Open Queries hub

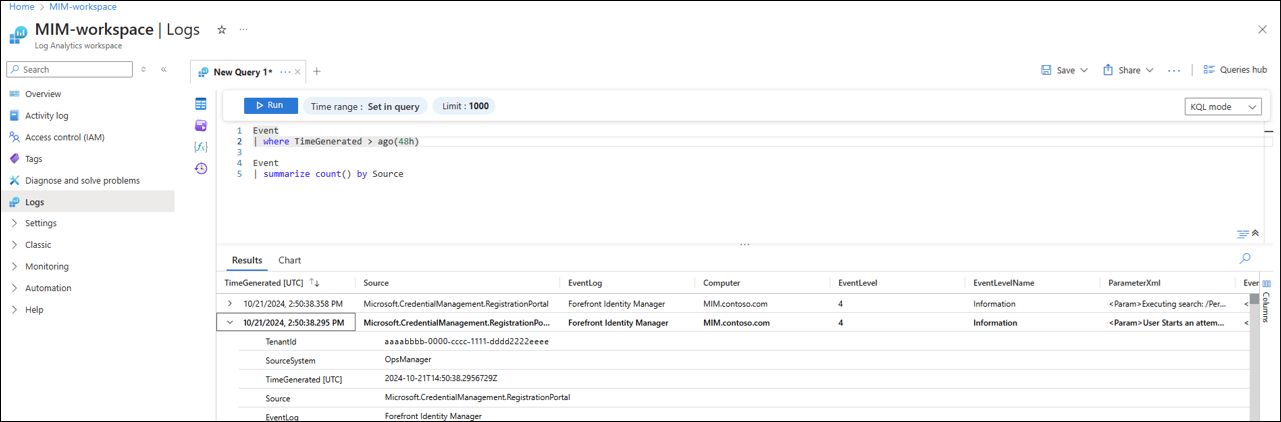pos(1234,70)
